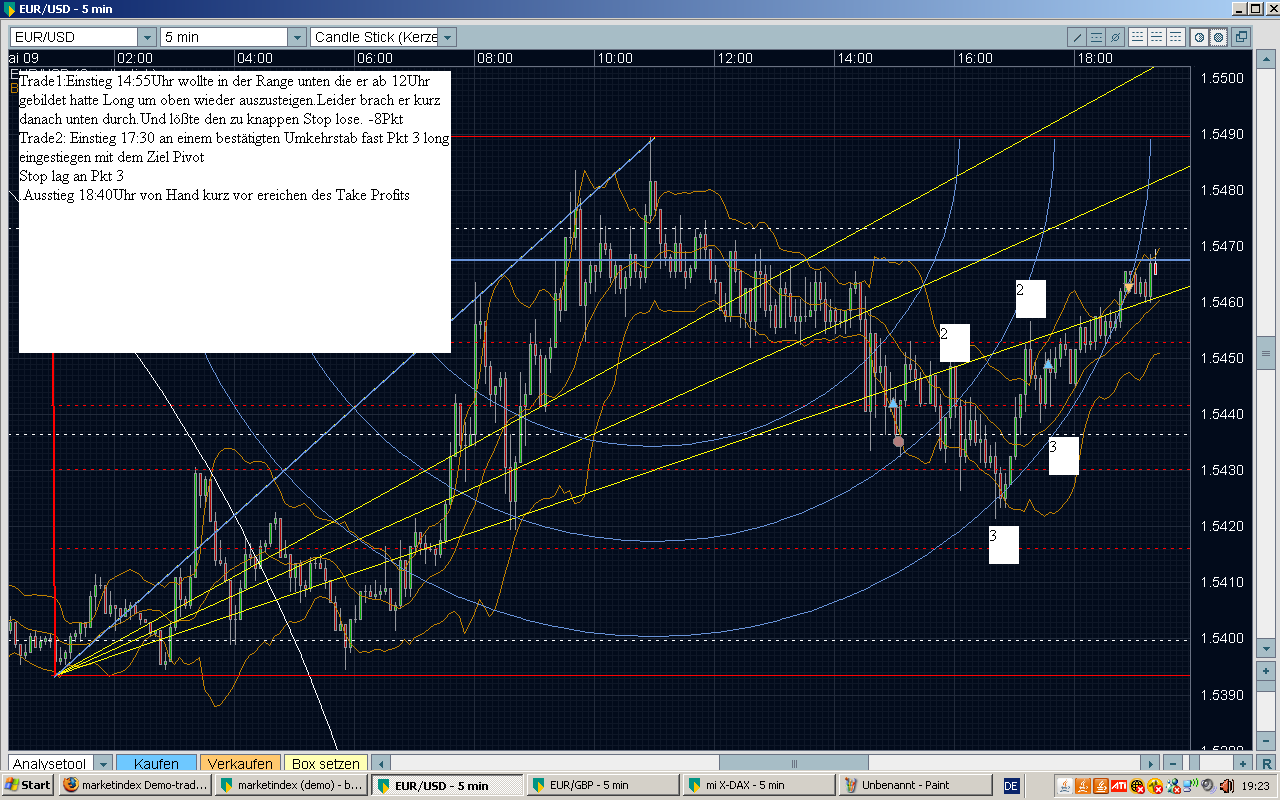Click the vertical price scale slider handle

[1267, 354]
